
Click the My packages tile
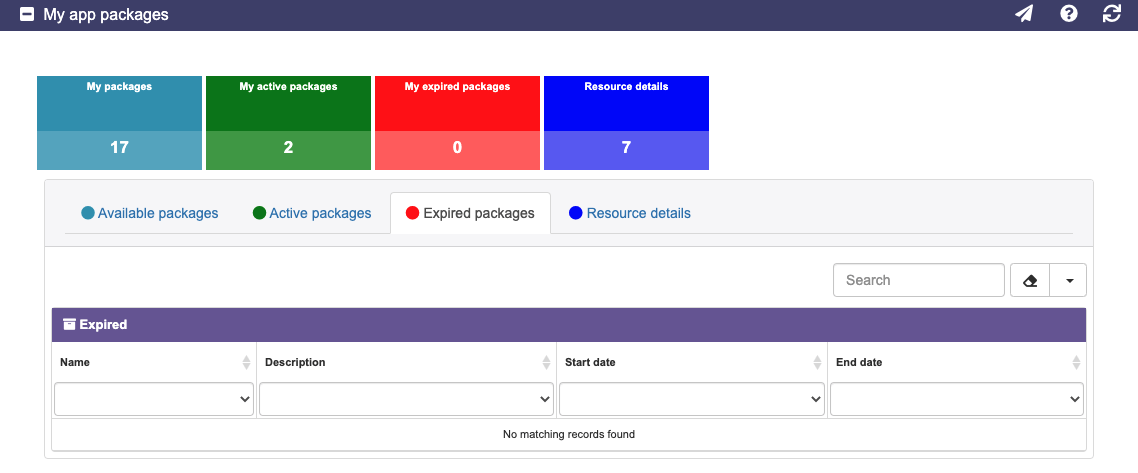(x=119, y=123)
